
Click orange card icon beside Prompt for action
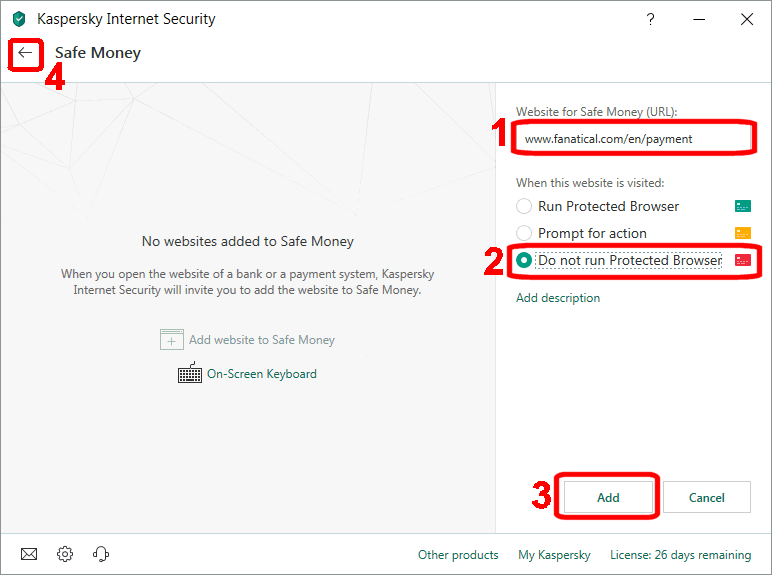pos(742,233)
